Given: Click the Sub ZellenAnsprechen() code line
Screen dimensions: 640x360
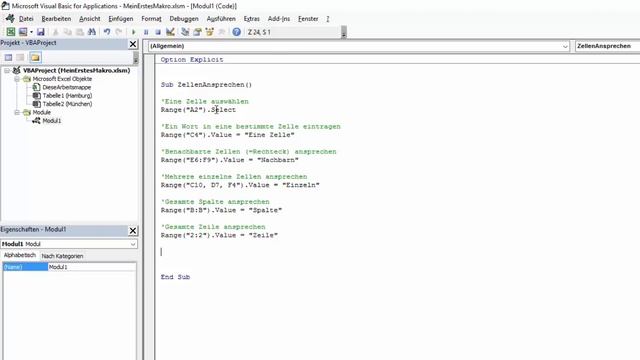Looking at the screenshot, I should pyautogui.click(x=206, y=85).
